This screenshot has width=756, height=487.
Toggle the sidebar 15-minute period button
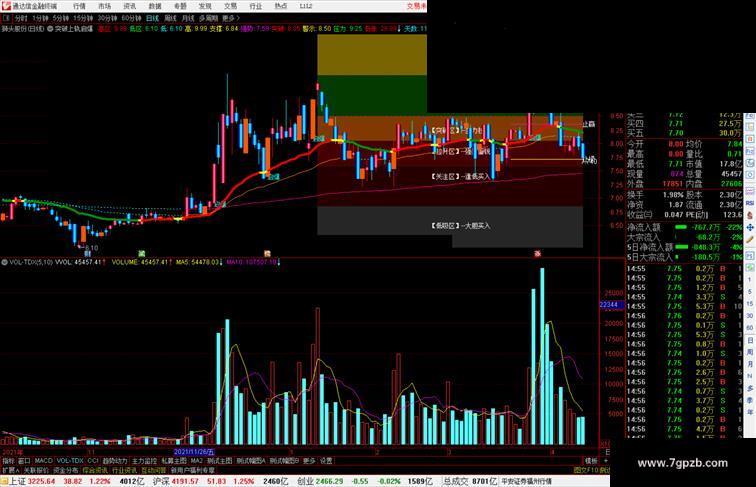[x=750, y=304]
